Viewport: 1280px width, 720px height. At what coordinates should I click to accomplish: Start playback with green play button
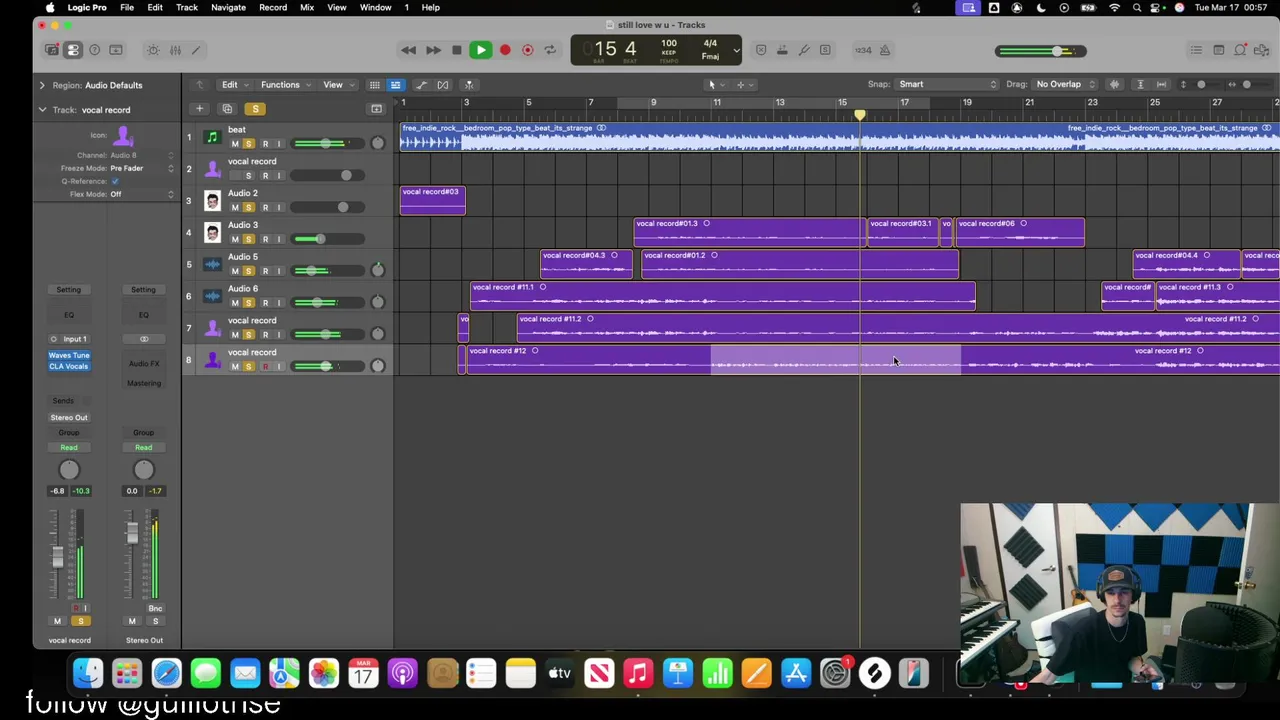(481, 50)
